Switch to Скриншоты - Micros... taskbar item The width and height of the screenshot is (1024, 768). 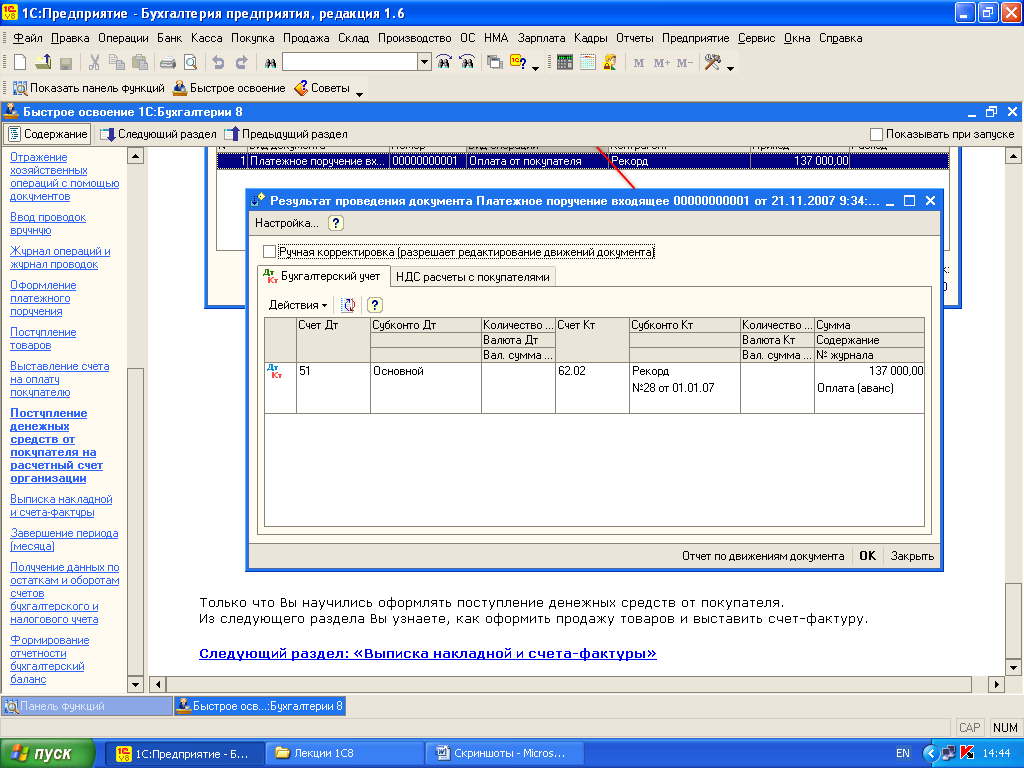point(504,753)
